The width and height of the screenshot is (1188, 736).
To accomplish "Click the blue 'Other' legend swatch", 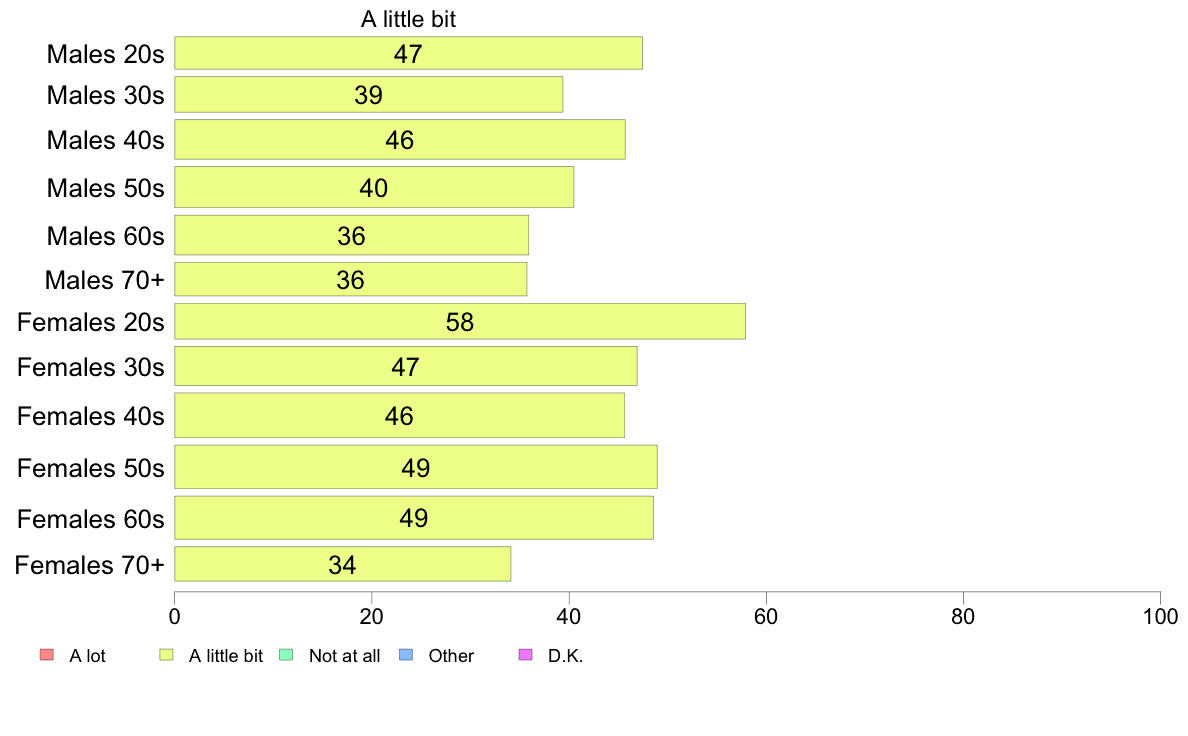I will pos(406,655).
